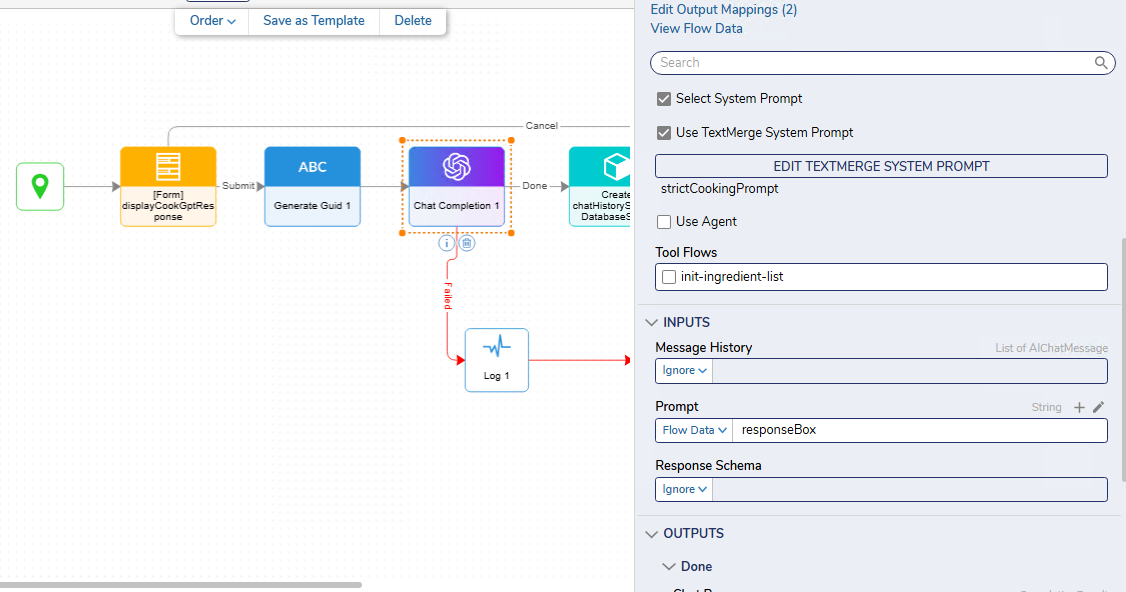Check the init-ingredient-list tool flow

(669, 277)
